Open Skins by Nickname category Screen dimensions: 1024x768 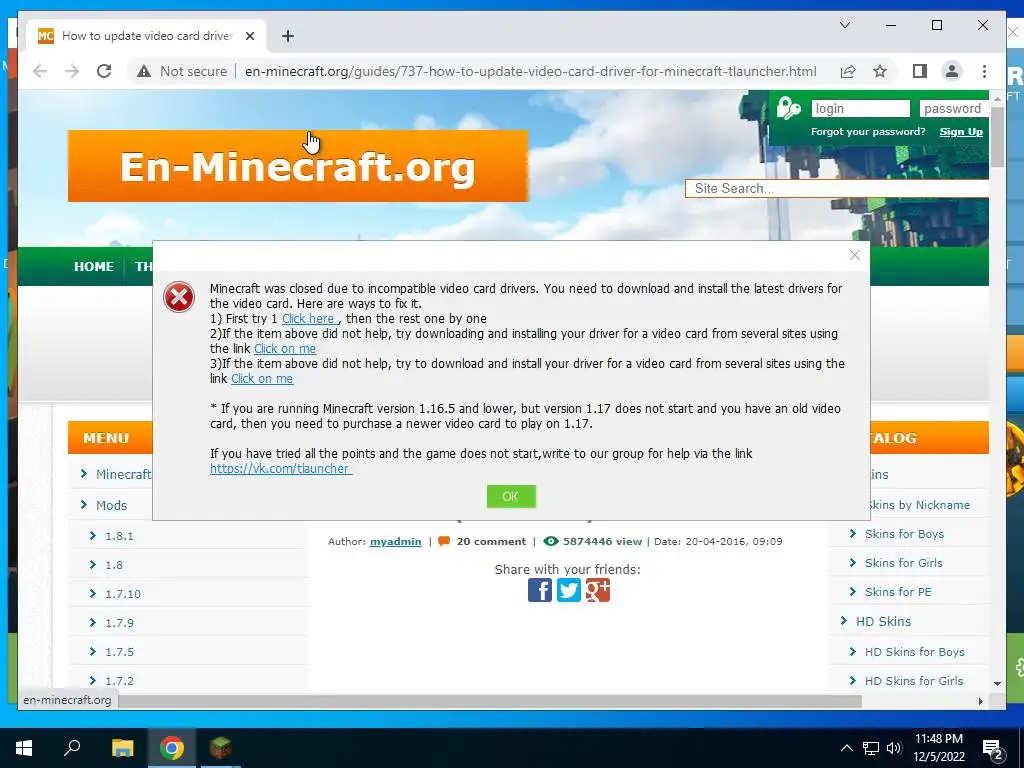coord(918,505)
